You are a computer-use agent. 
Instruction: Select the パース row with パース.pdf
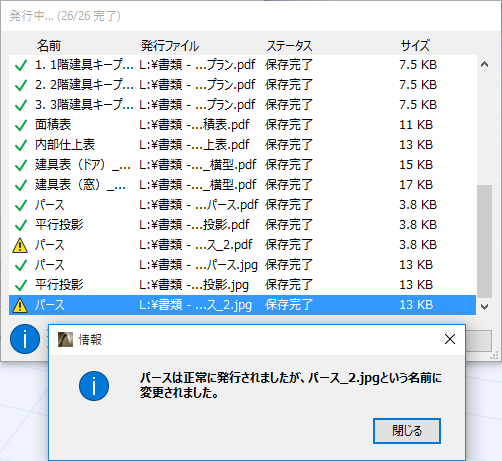click(x=242, y=205)
